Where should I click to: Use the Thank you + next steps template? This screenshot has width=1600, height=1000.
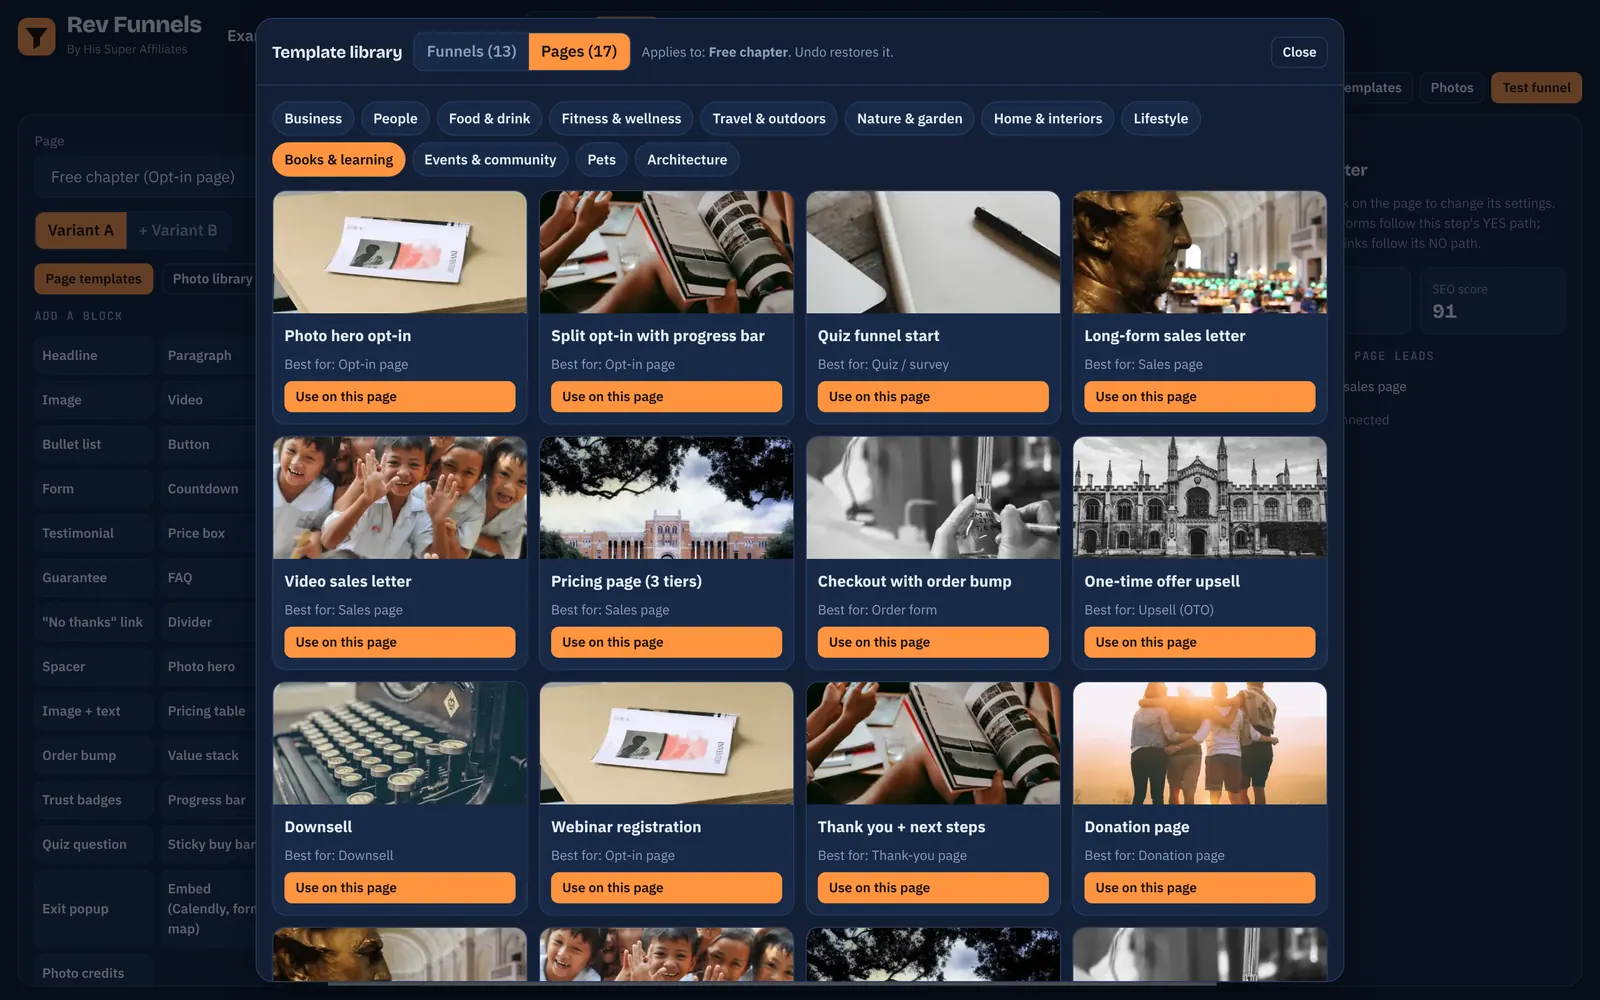pyautogui.click(x=933, y=888)
